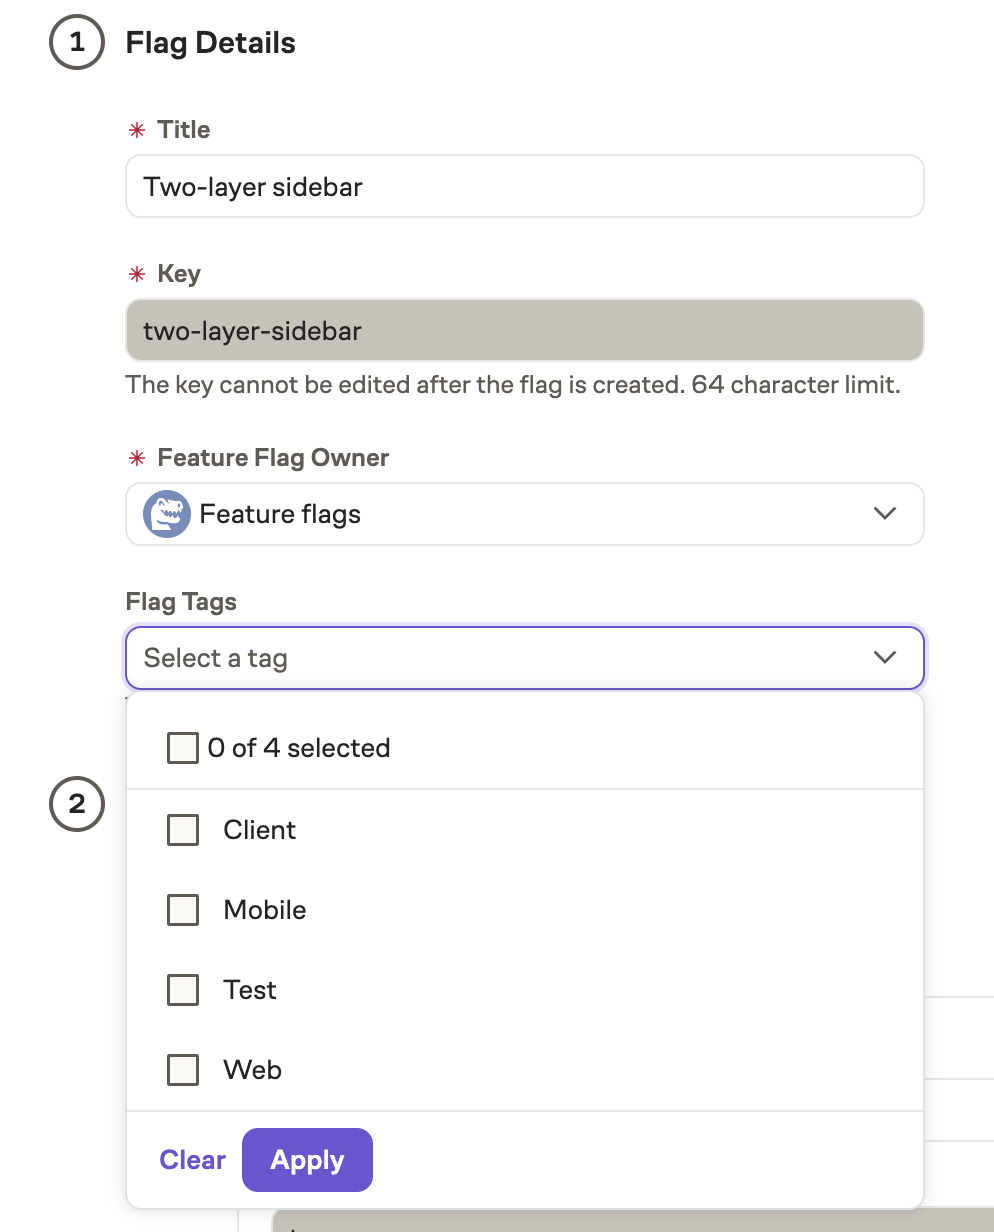Apply the selected tags
Screen dimensions: 994x1232
point(307,1159)
